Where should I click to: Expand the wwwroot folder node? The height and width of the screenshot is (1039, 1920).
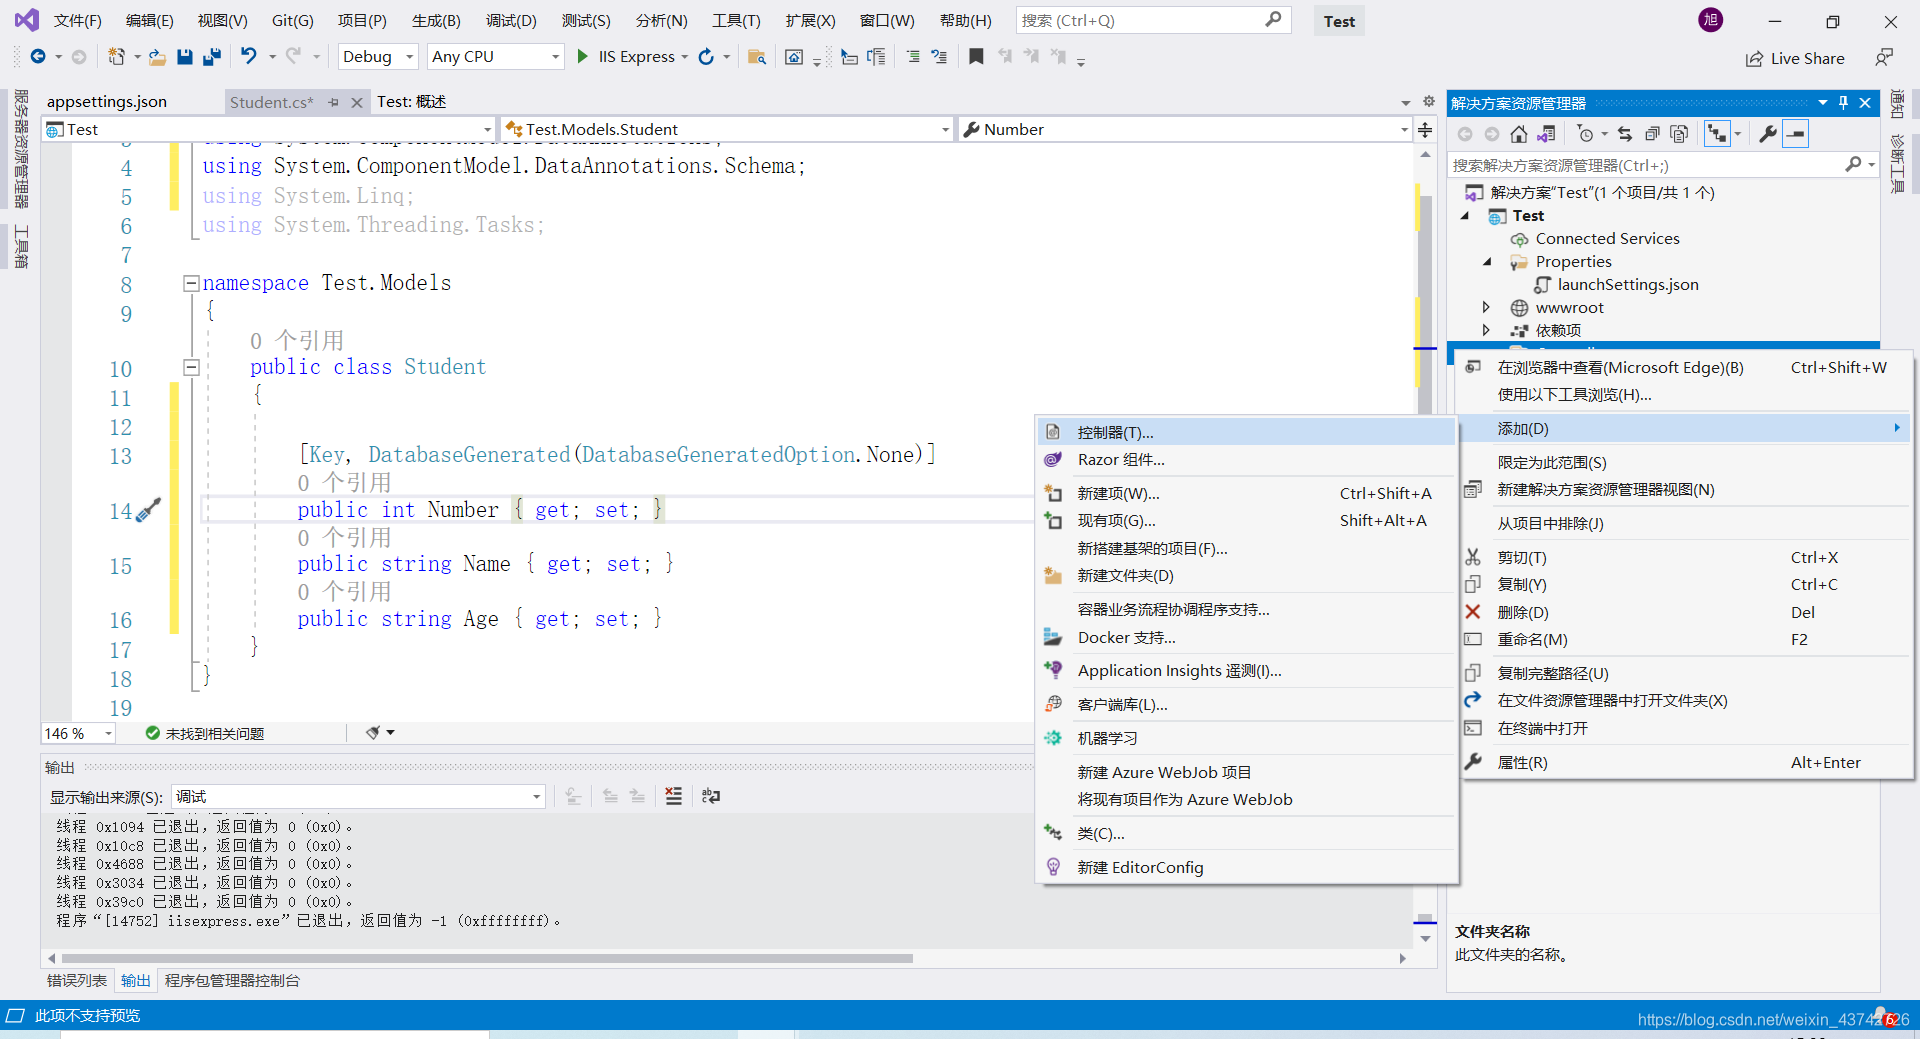(1486, 308)
